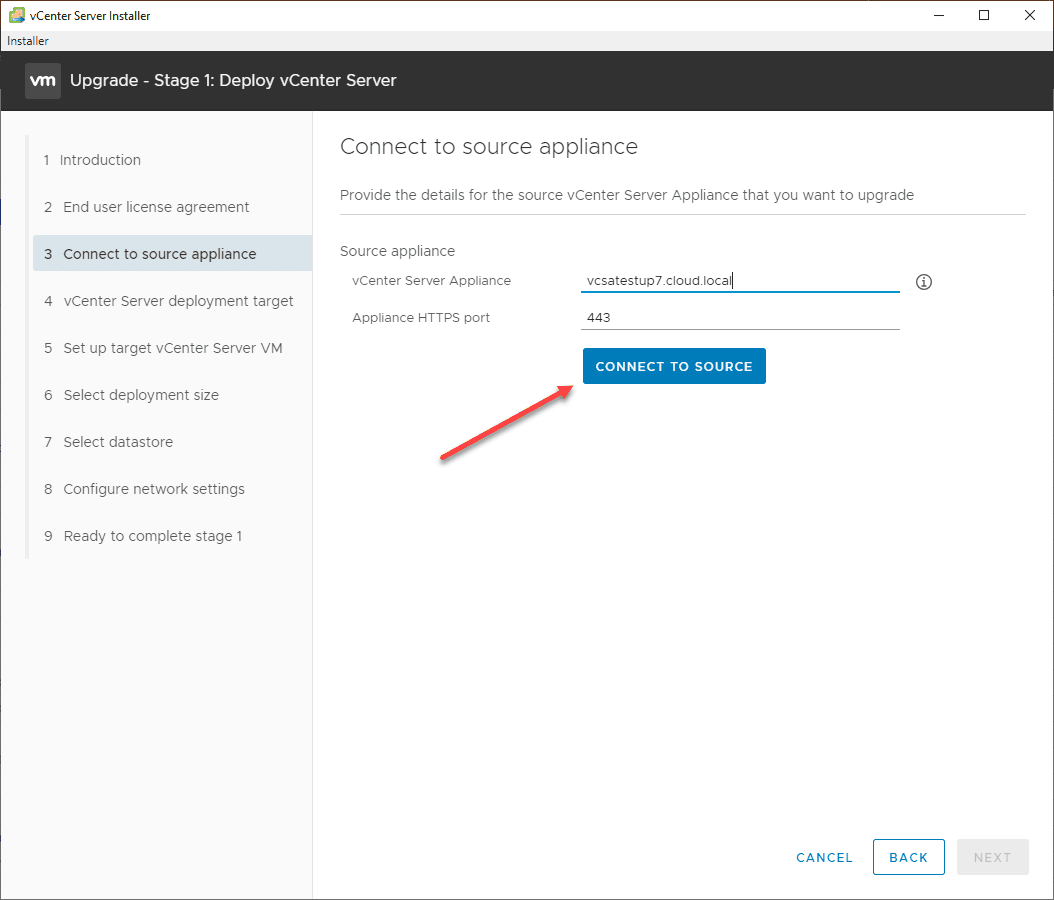
Task: Cancel the upgrade wizard
Action: tap(824, 857)
